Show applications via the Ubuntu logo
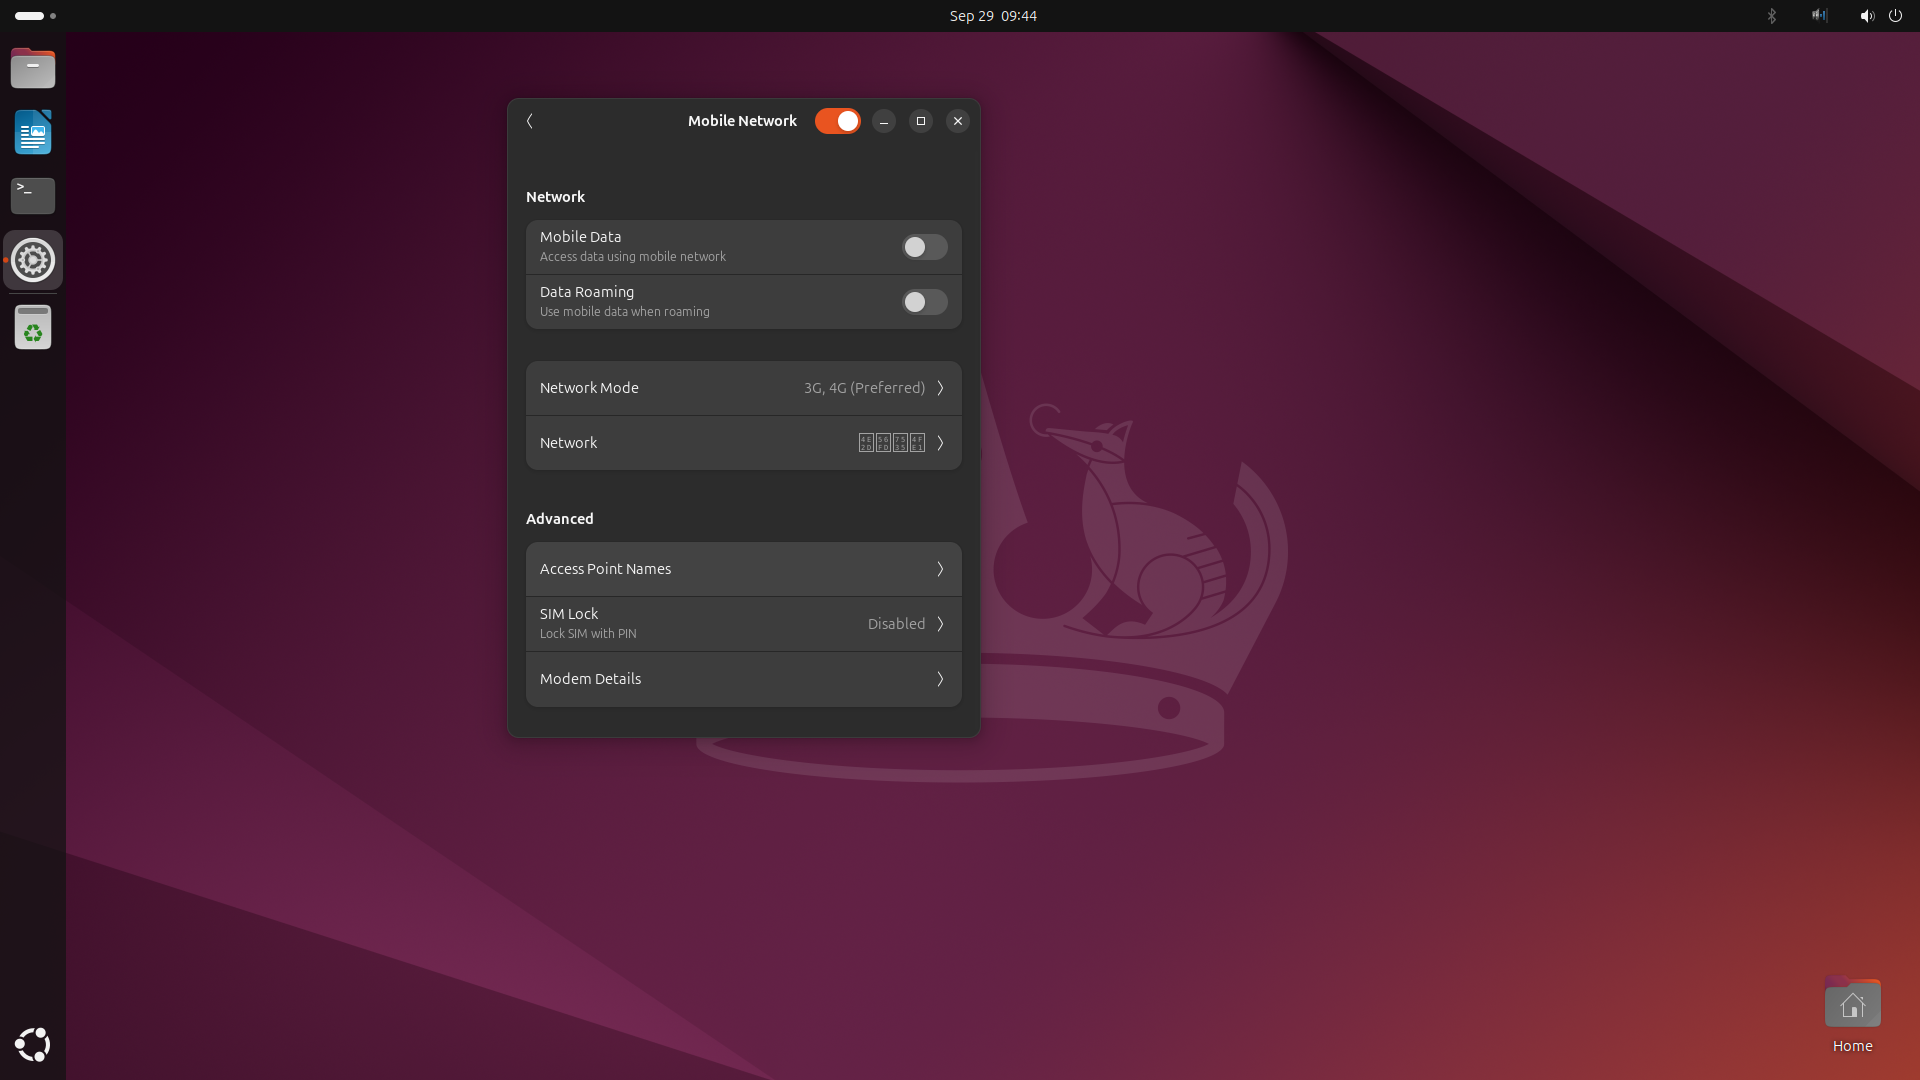The image size is (1920, 1080). [x=33, y=1044]
